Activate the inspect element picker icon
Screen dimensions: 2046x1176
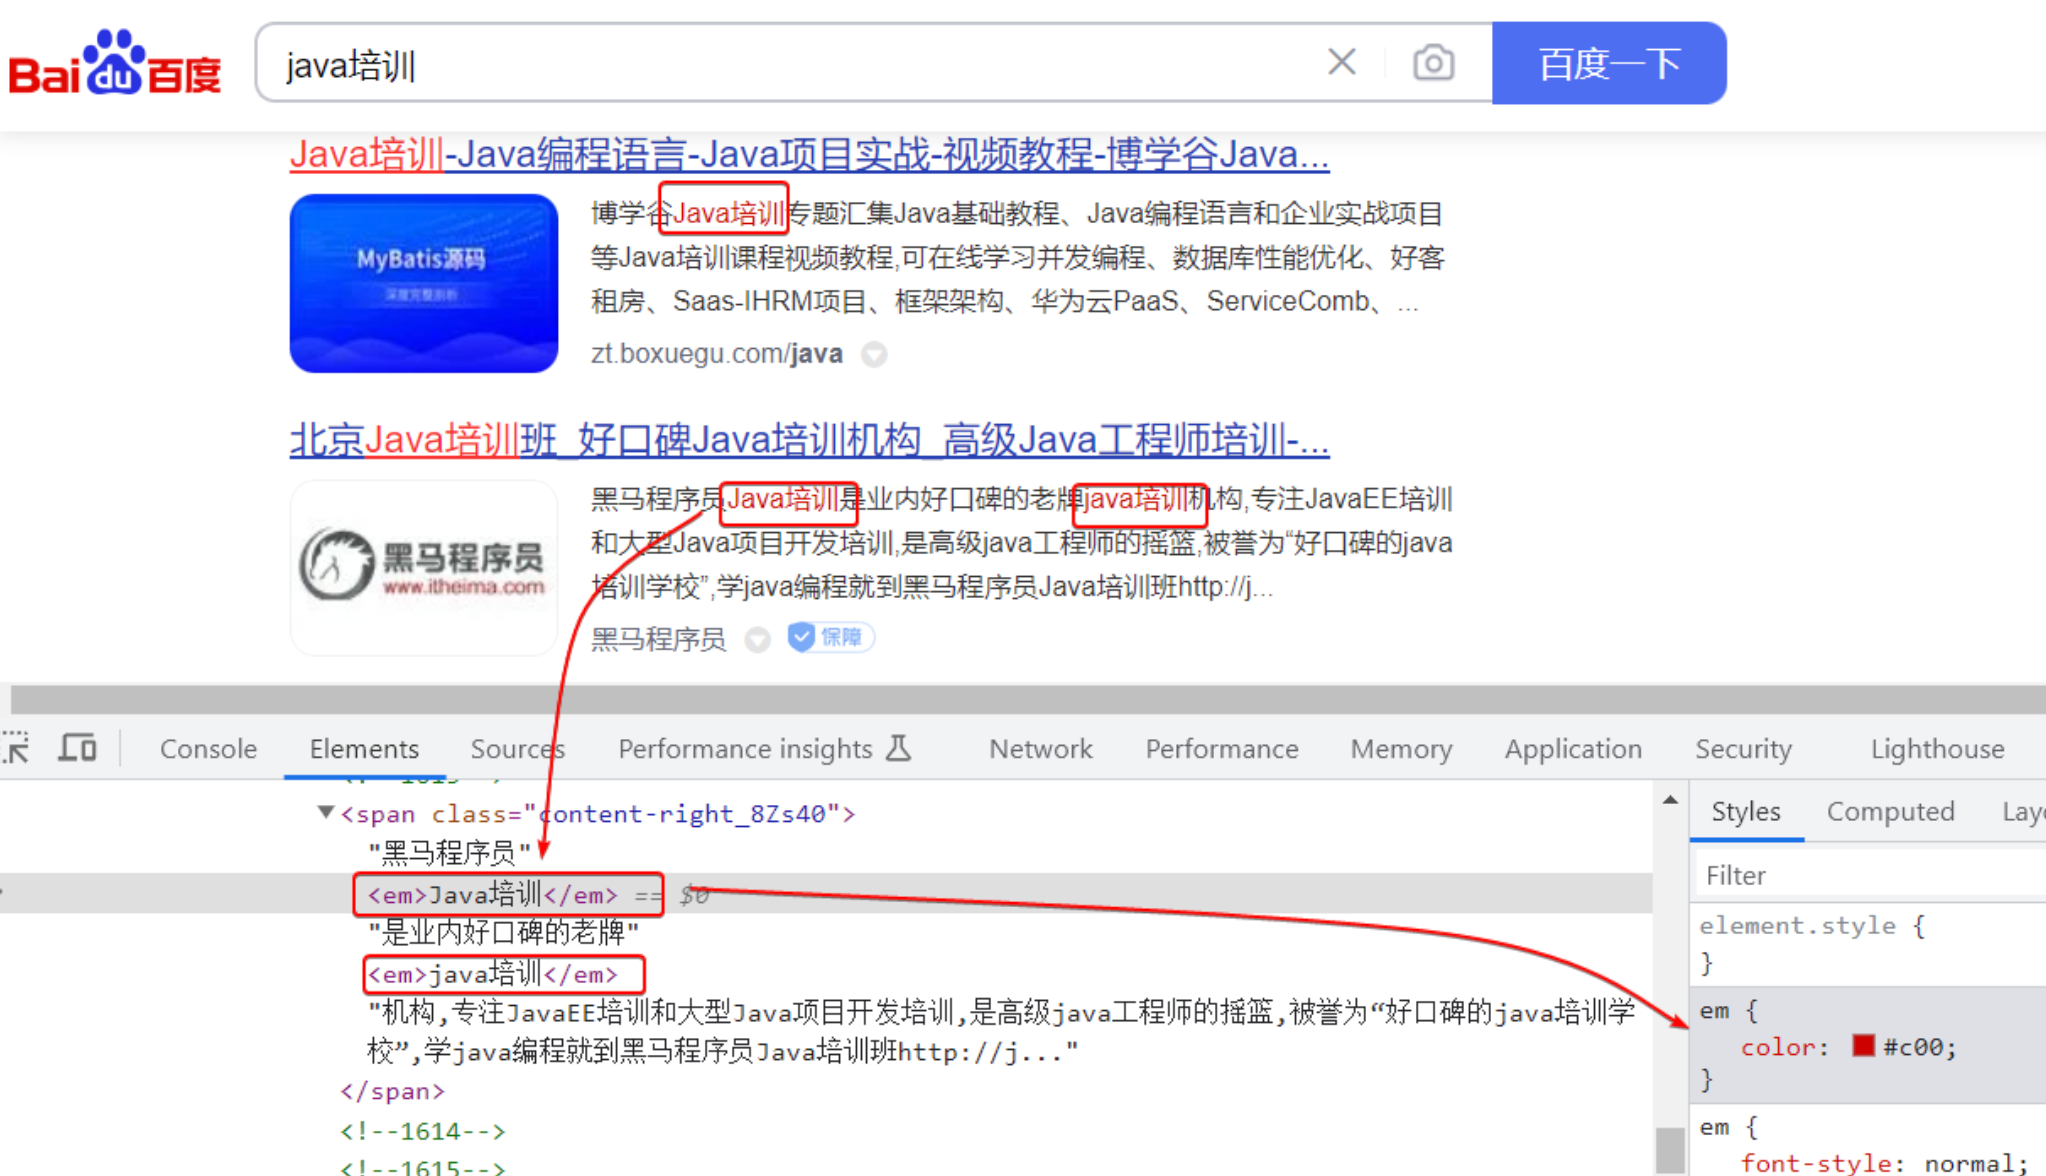pos(17,748)
